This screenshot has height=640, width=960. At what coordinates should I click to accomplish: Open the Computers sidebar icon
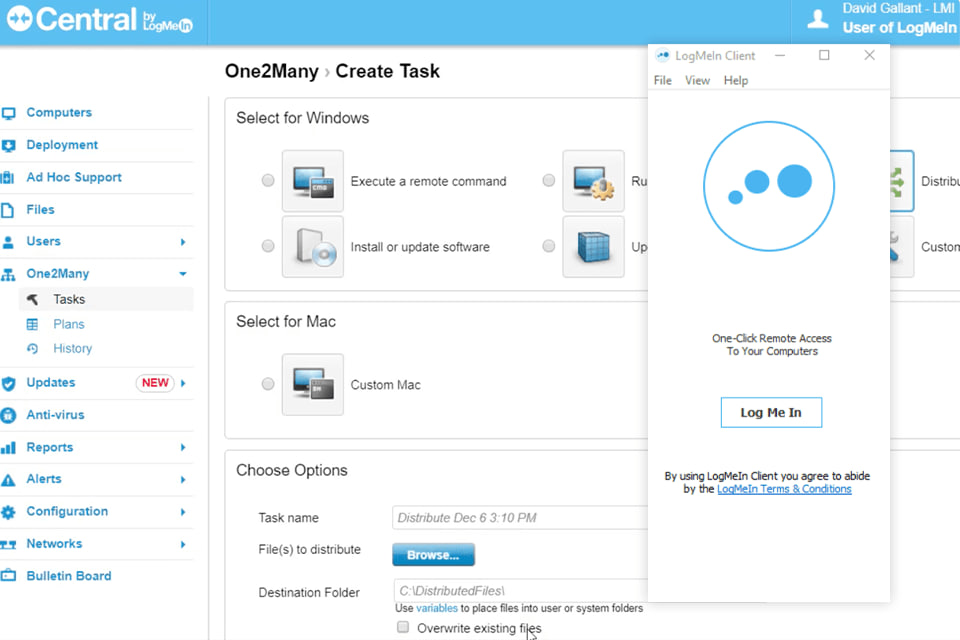pyautogui.click(x=9, y=113)
